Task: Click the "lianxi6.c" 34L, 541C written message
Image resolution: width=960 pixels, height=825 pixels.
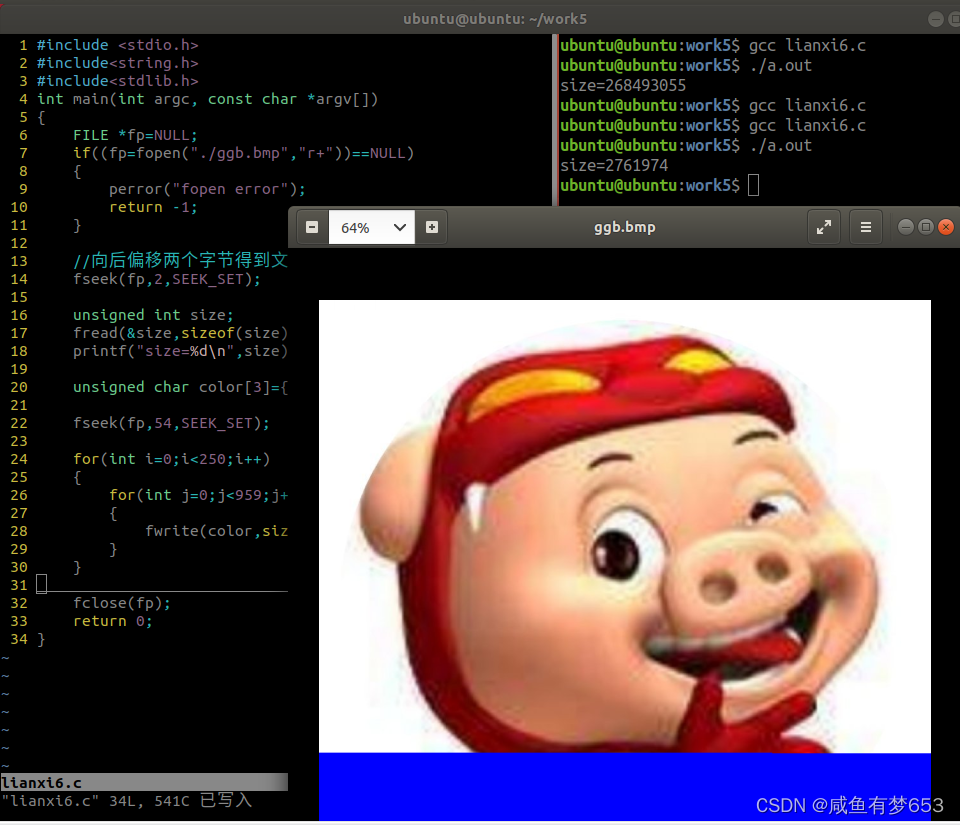Action: pos(126,801)
